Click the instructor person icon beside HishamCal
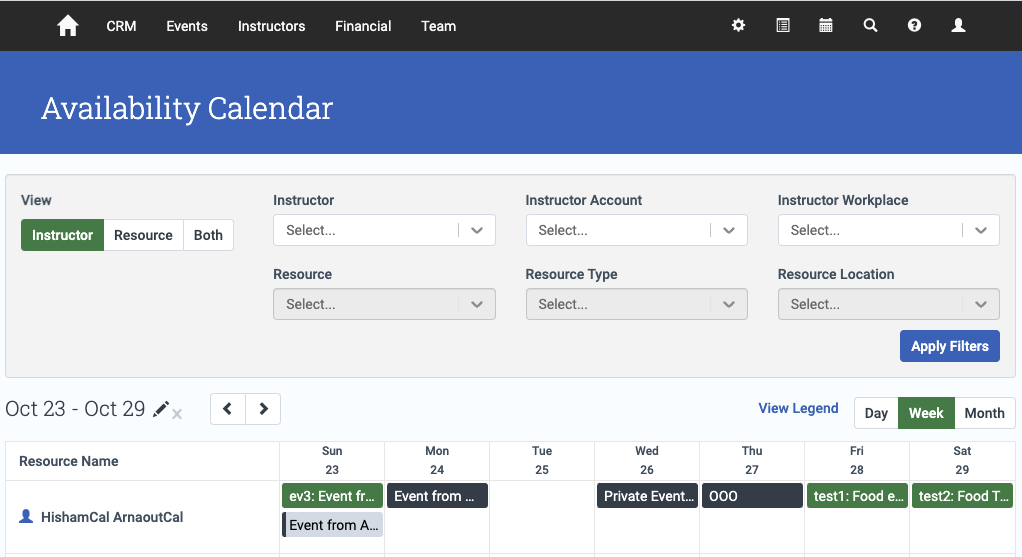This screenshot has width=1022, height=557. coord(26,517)
